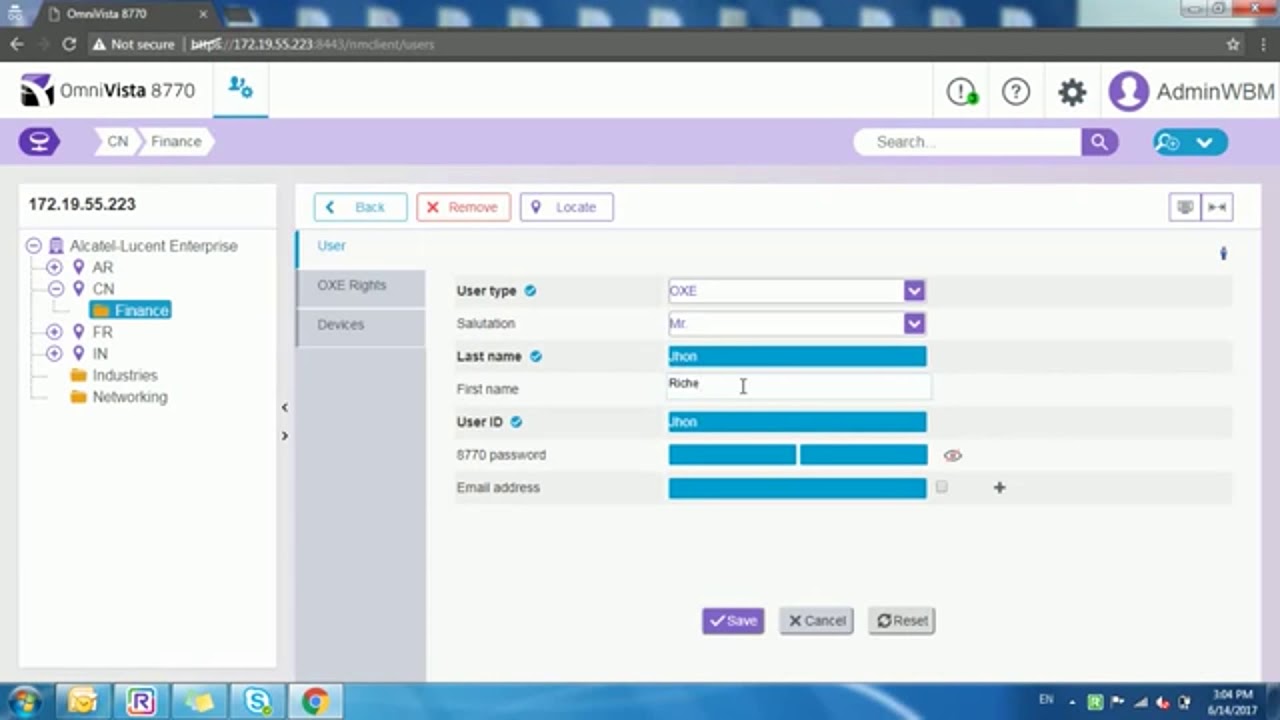The image size is (1280, 720).
Task: Collapse Alcatel-Lucent Enterprise tree node
Action: pos(34,246)
